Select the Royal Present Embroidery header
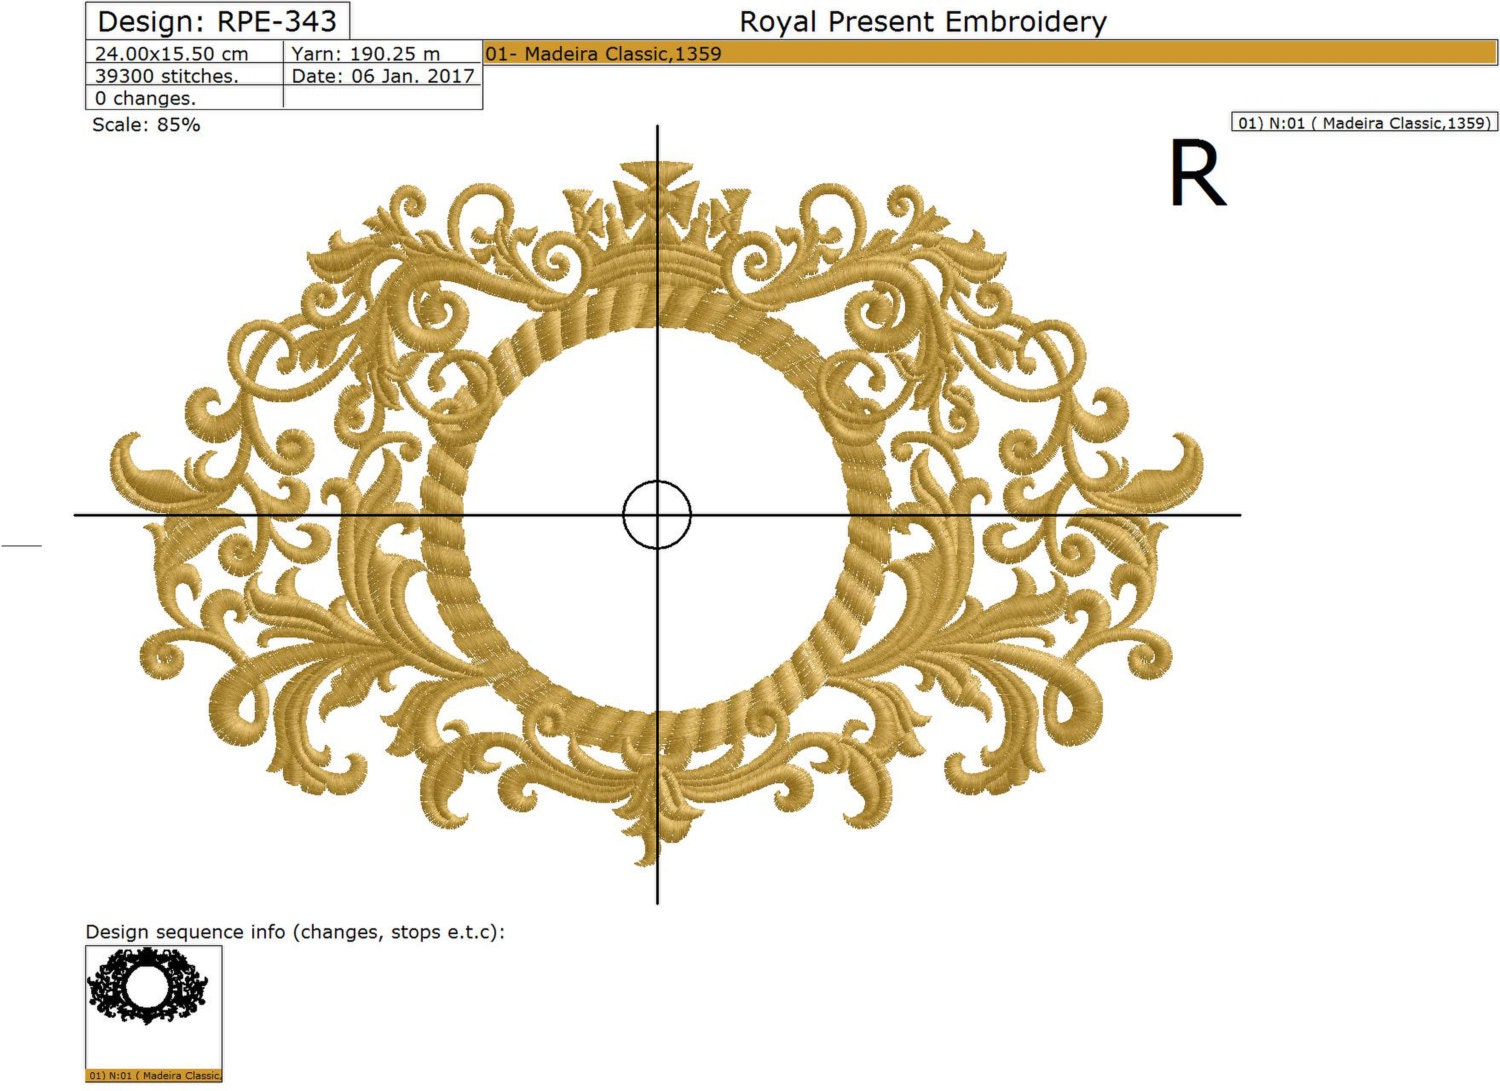The height and width of the screenshot is (1091, 1500). point(921,19)
